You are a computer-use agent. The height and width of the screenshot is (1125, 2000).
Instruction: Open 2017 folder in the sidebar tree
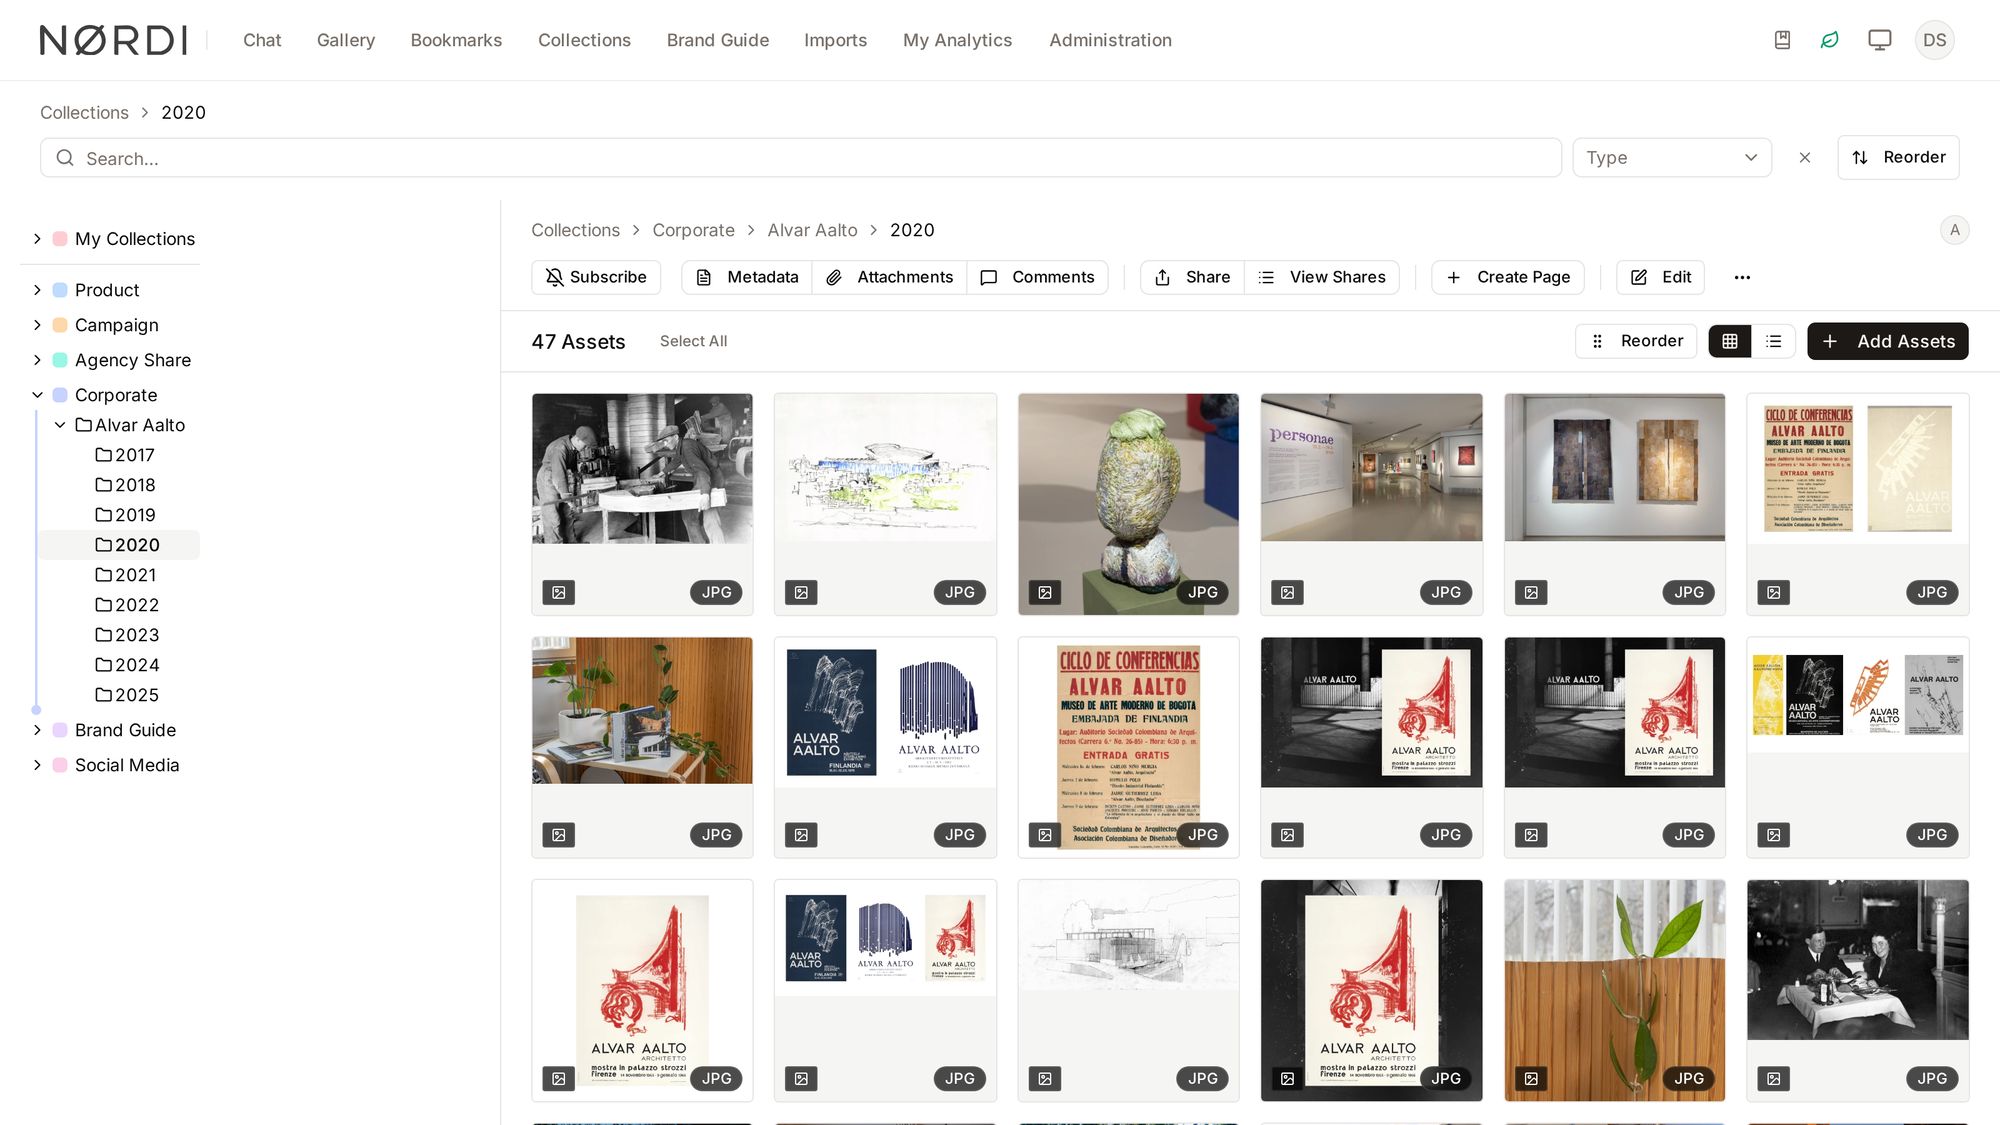pyautogui.click(x=125, y=455)
